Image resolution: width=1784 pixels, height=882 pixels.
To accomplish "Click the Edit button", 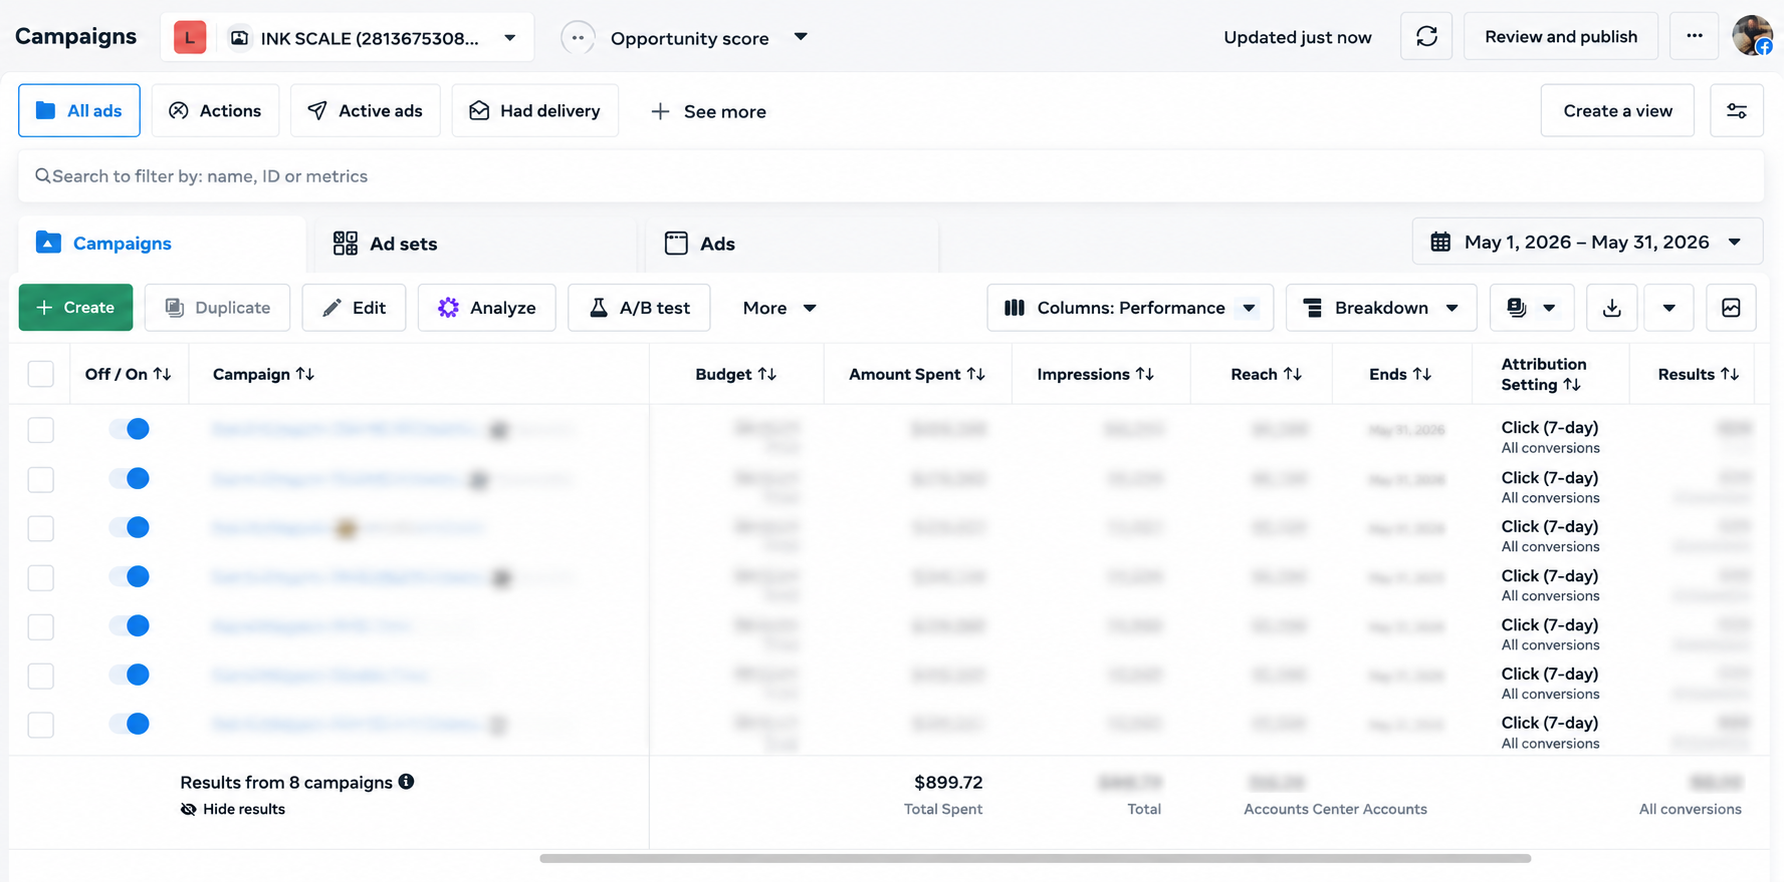I will [354, 308].
